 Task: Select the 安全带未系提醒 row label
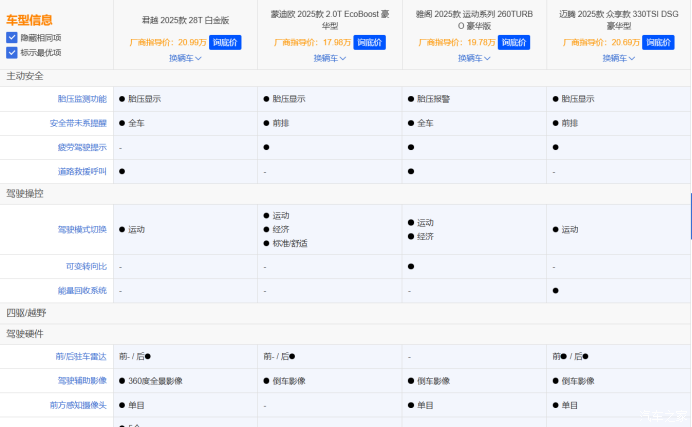(x=78, y=123)
